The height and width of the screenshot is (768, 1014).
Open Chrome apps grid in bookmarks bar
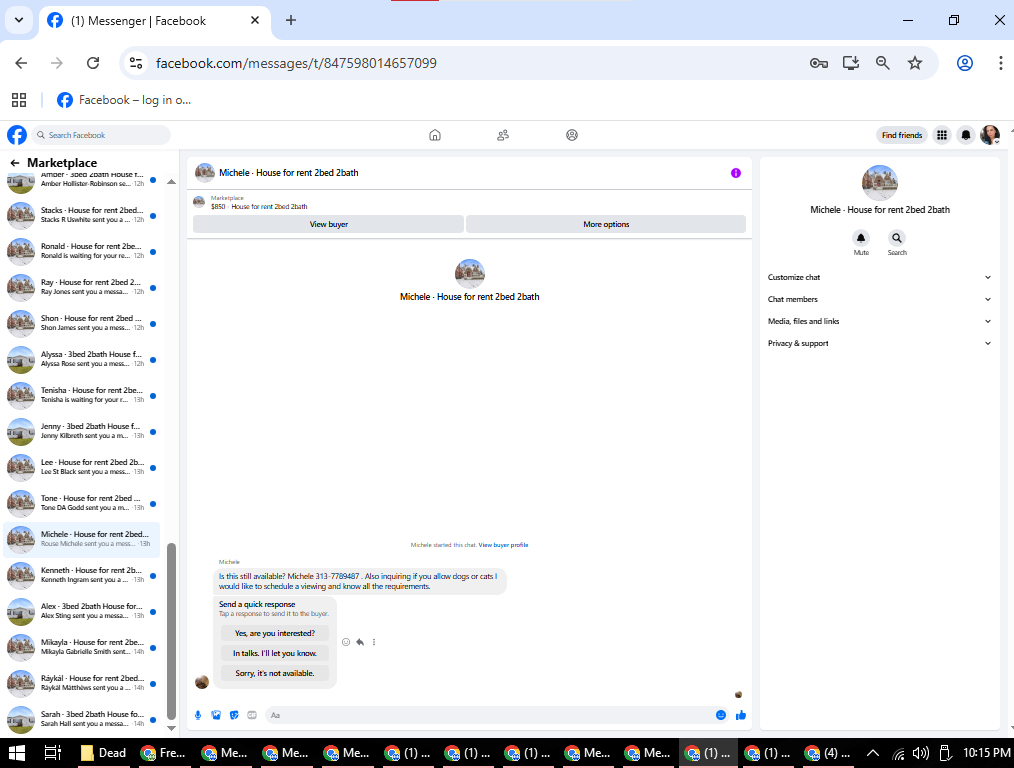click(x=19, y=100)
